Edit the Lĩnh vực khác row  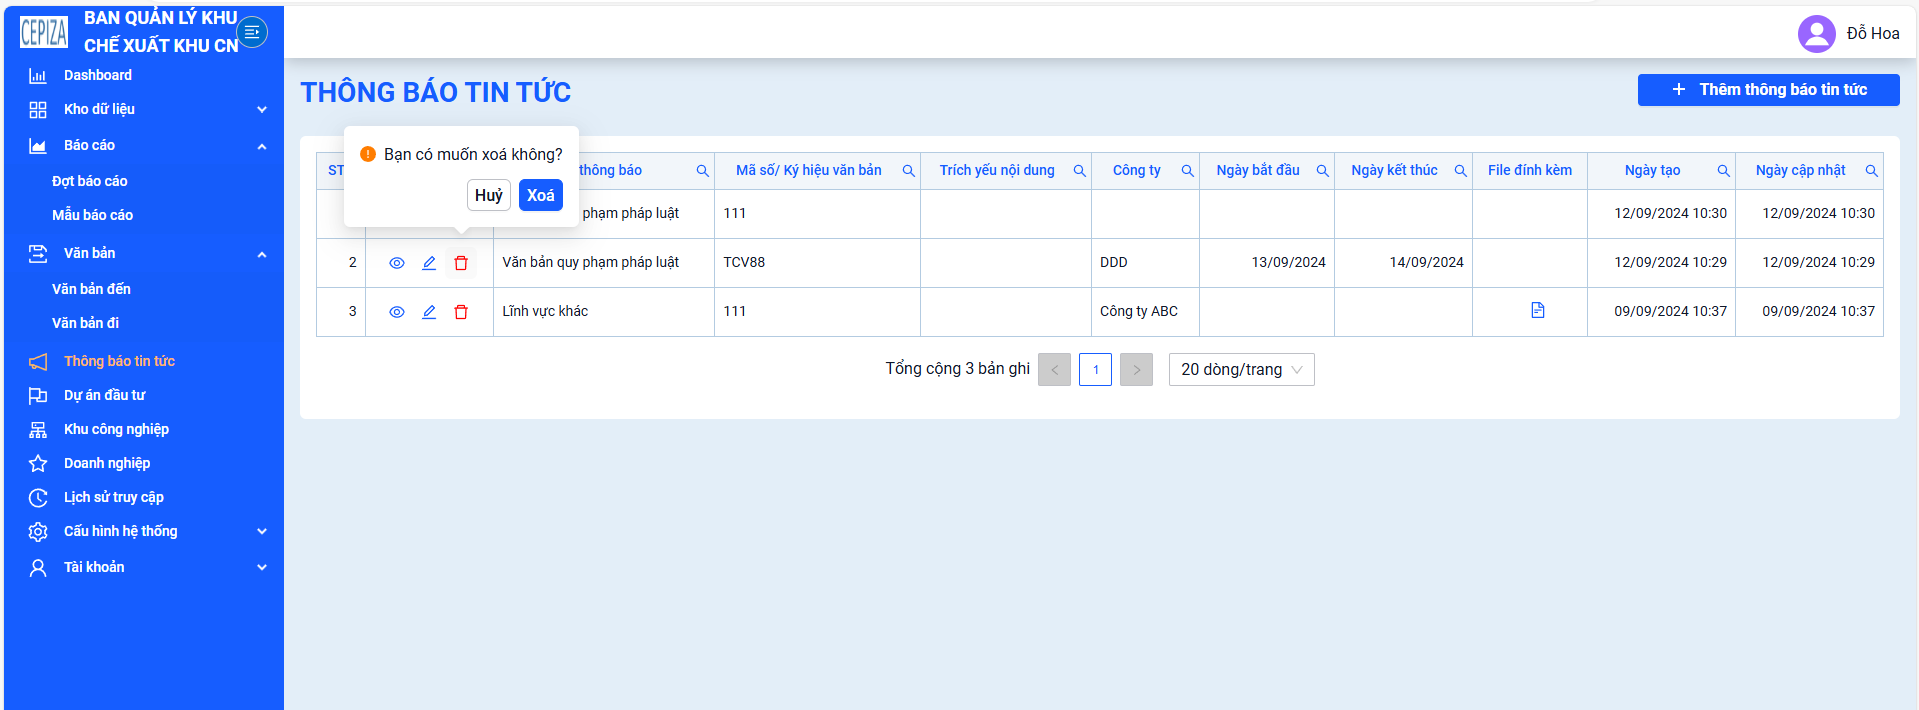point(429,312)
